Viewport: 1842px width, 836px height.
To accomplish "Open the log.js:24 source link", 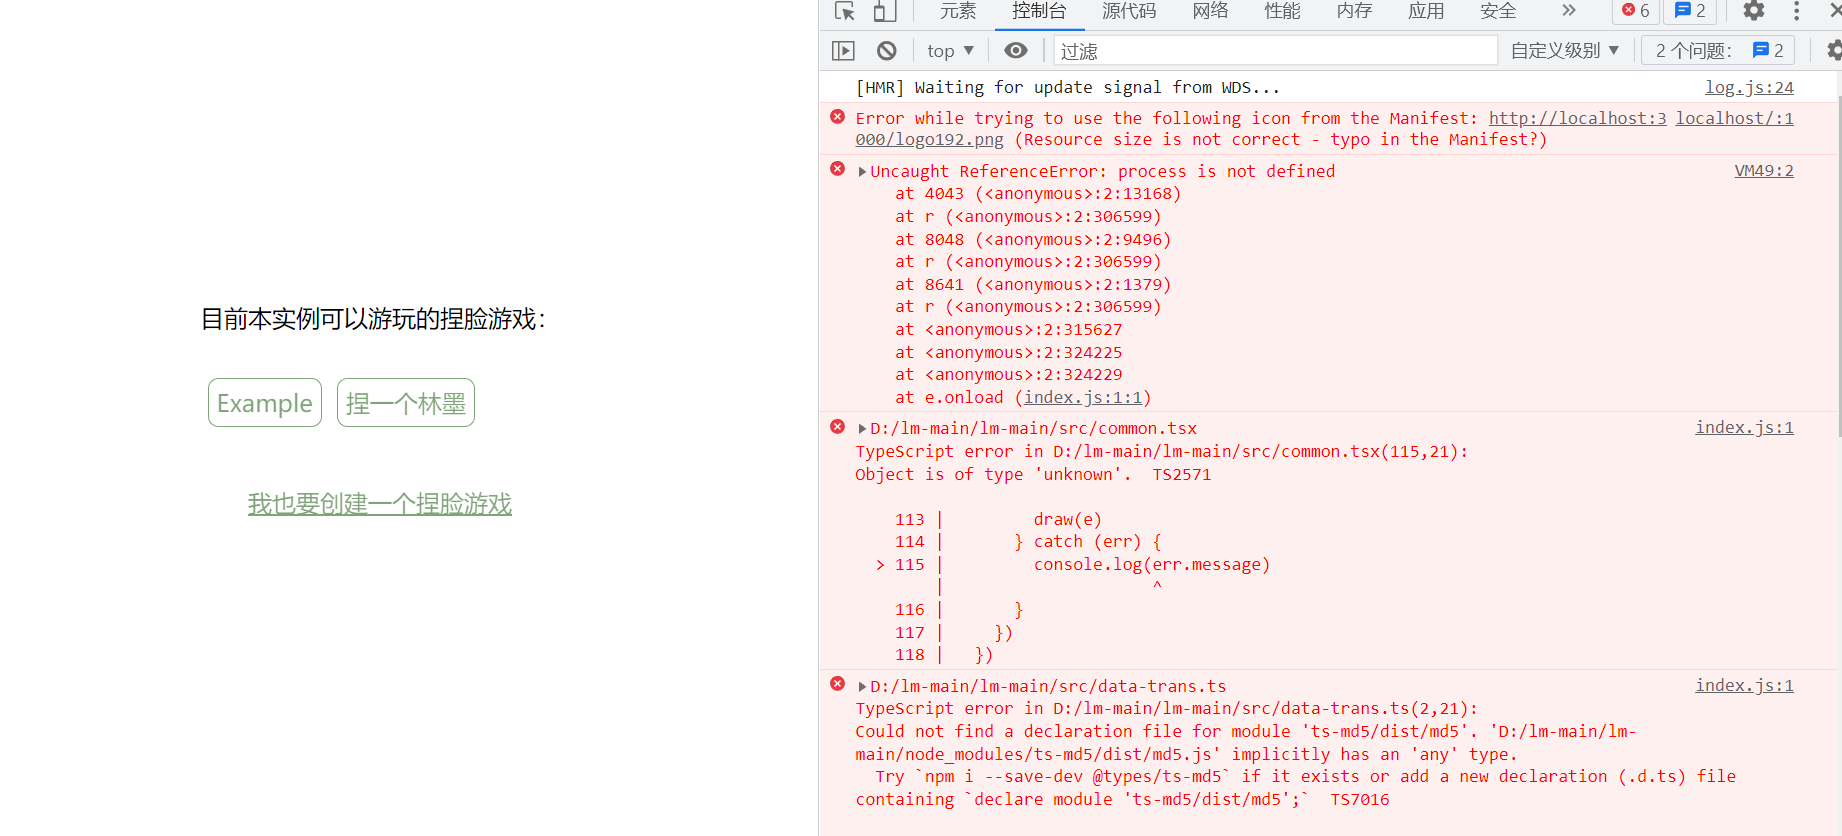I will point(1749,88).
